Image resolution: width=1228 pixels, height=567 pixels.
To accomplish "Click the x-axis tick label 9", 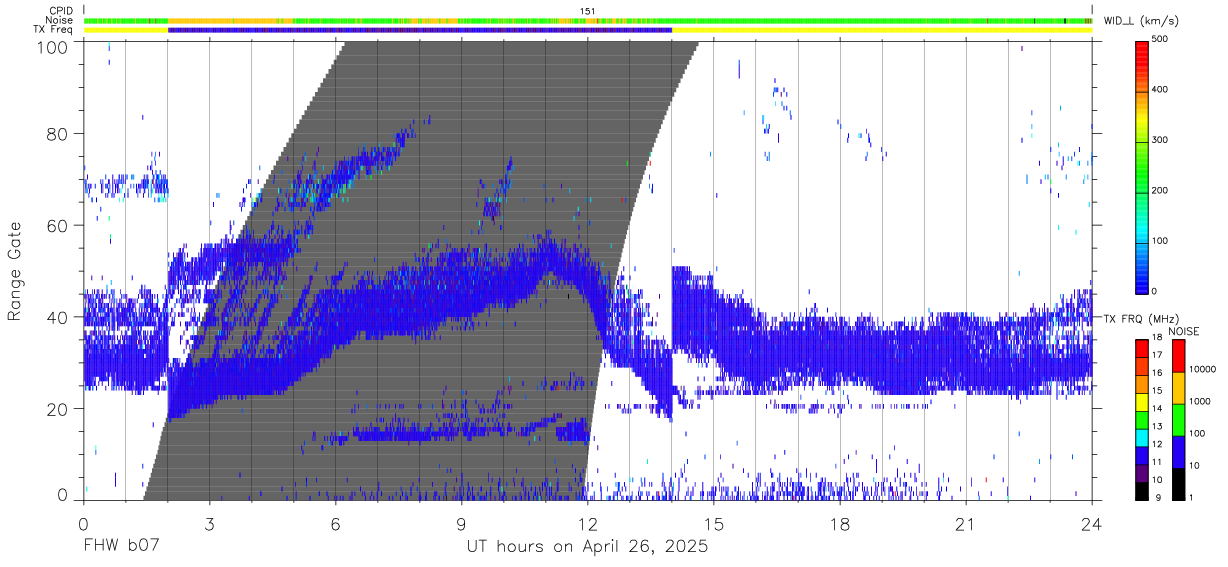I will pos(461,523).
